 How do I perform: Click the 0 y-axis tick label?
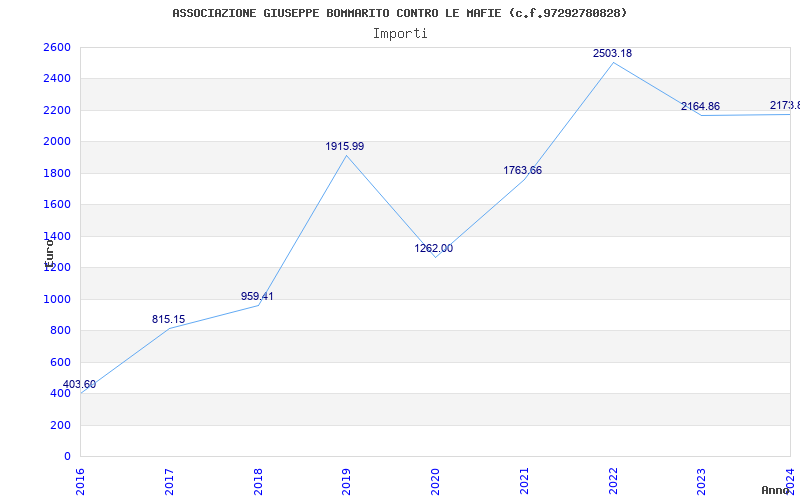click(67, 456)
